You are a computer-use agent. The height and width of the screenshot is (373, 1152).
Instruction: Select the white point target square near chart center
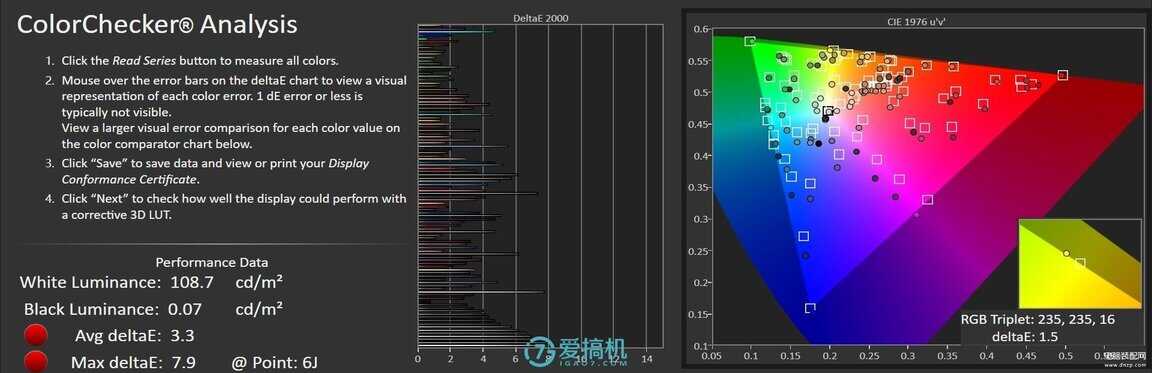pyautogui.click(x=829, y=112)
